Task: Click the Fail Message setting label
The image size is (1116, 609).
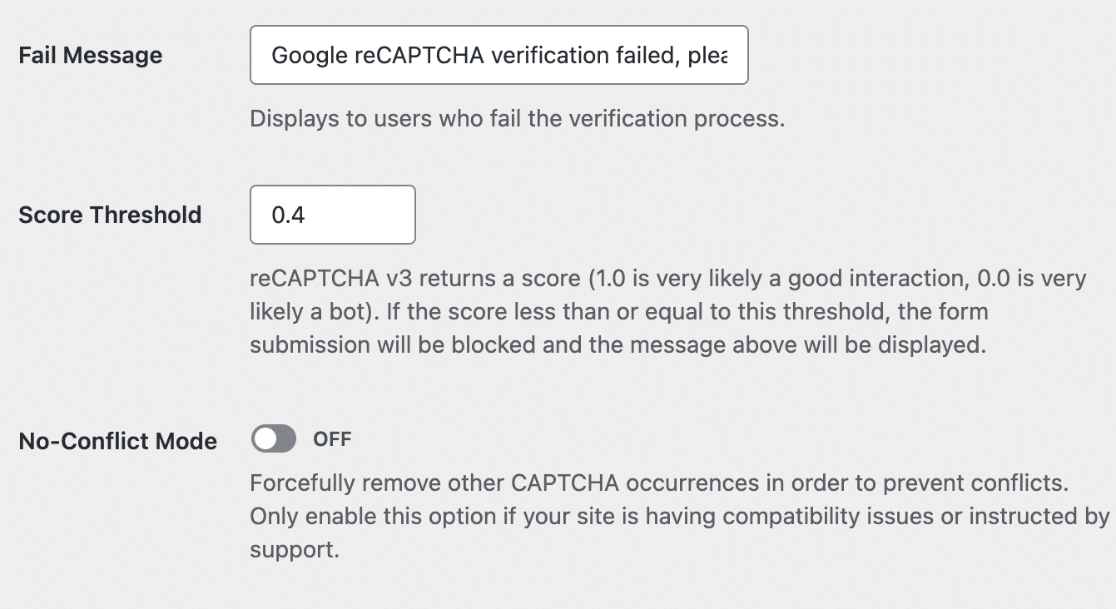Action: click(x=90, y=55)
